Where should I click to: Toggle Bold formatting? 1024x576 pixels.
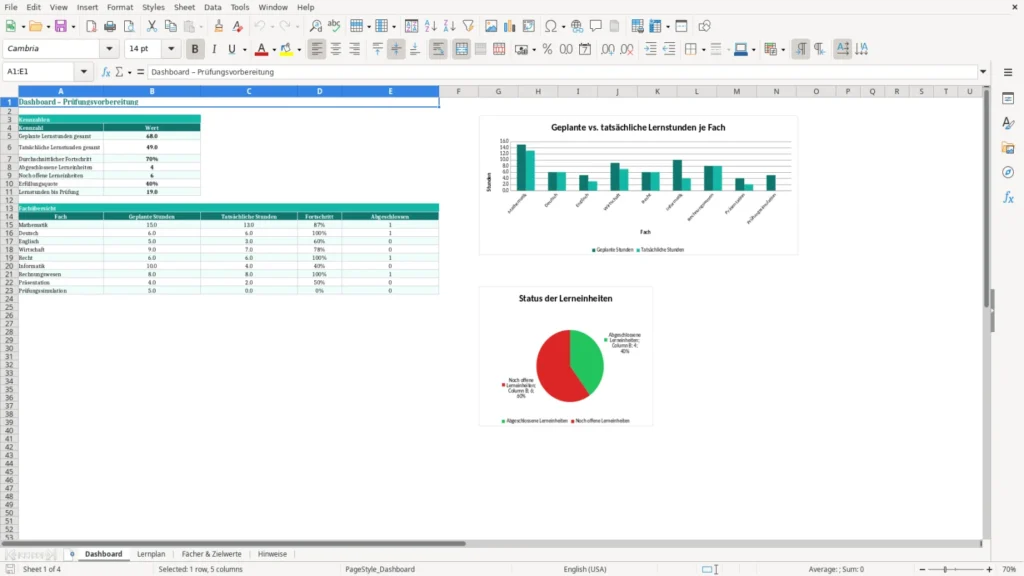(195, 49)
